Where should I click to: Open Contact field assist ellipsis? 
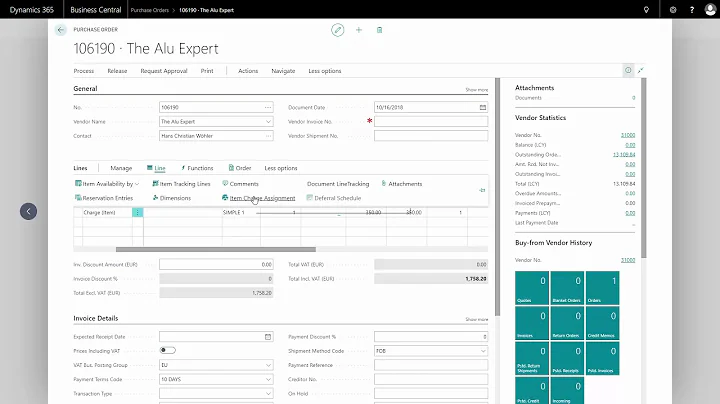tap(268, 136)
